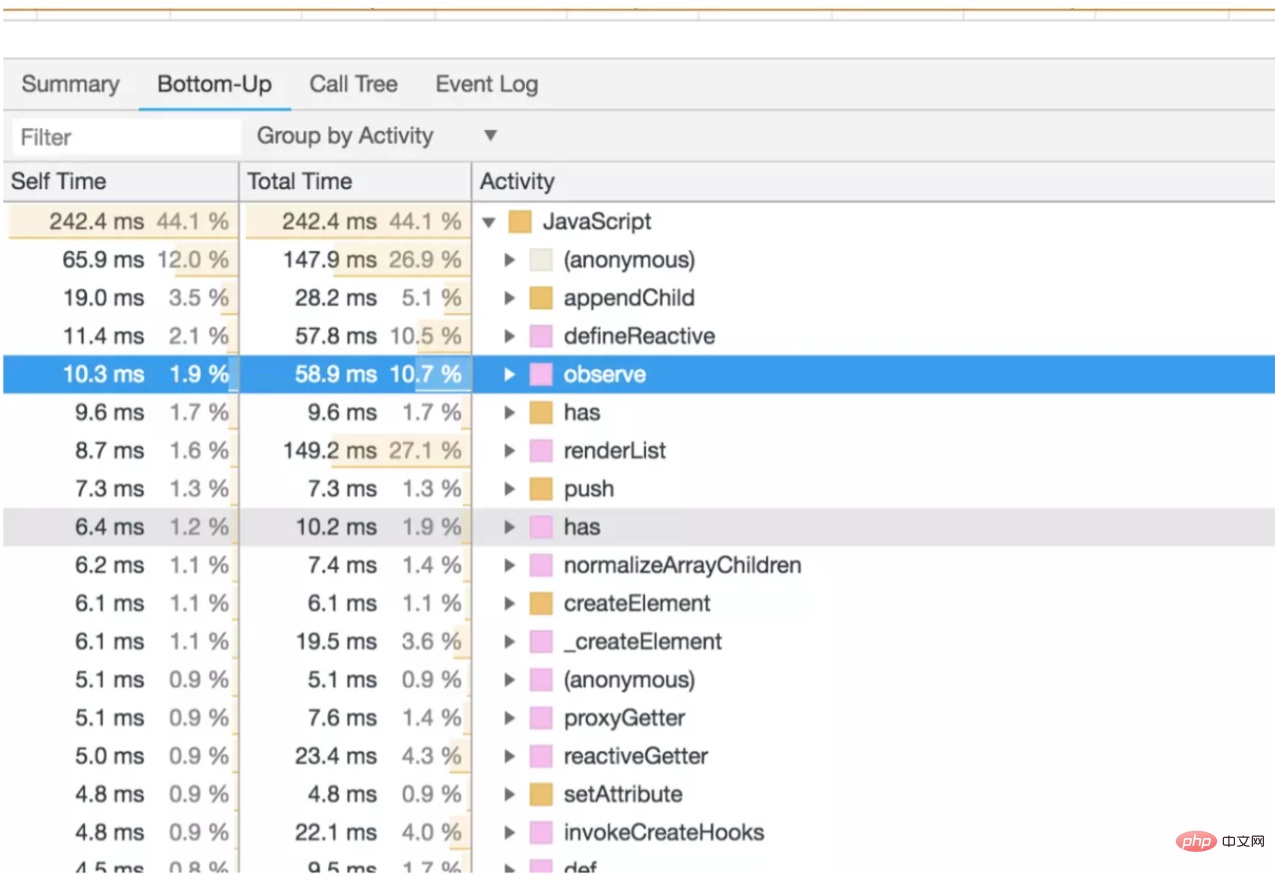Viewport: 1275px width, 874px height.
Task: Click the pink swatch beside proxyGetter
Action: coord(541,718)
